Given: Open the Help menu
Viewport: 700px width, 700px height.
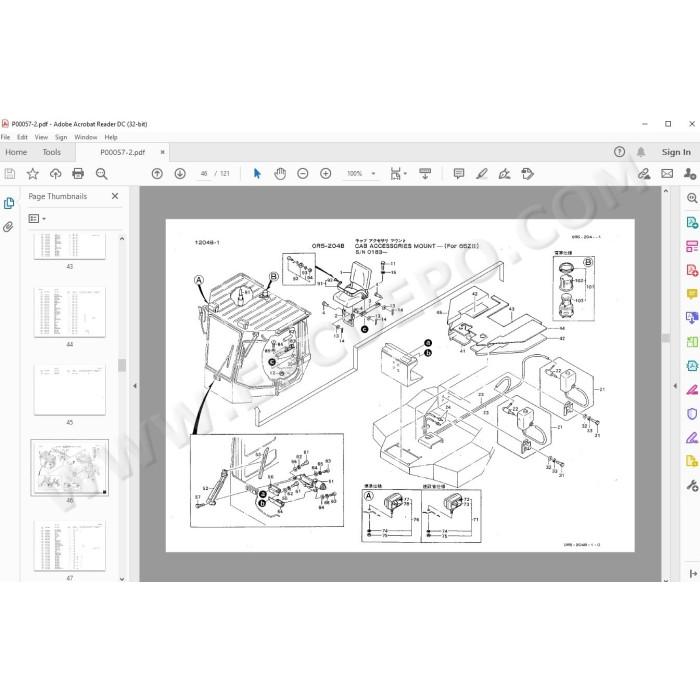Looking at the screenshot, I should [111, 137].
